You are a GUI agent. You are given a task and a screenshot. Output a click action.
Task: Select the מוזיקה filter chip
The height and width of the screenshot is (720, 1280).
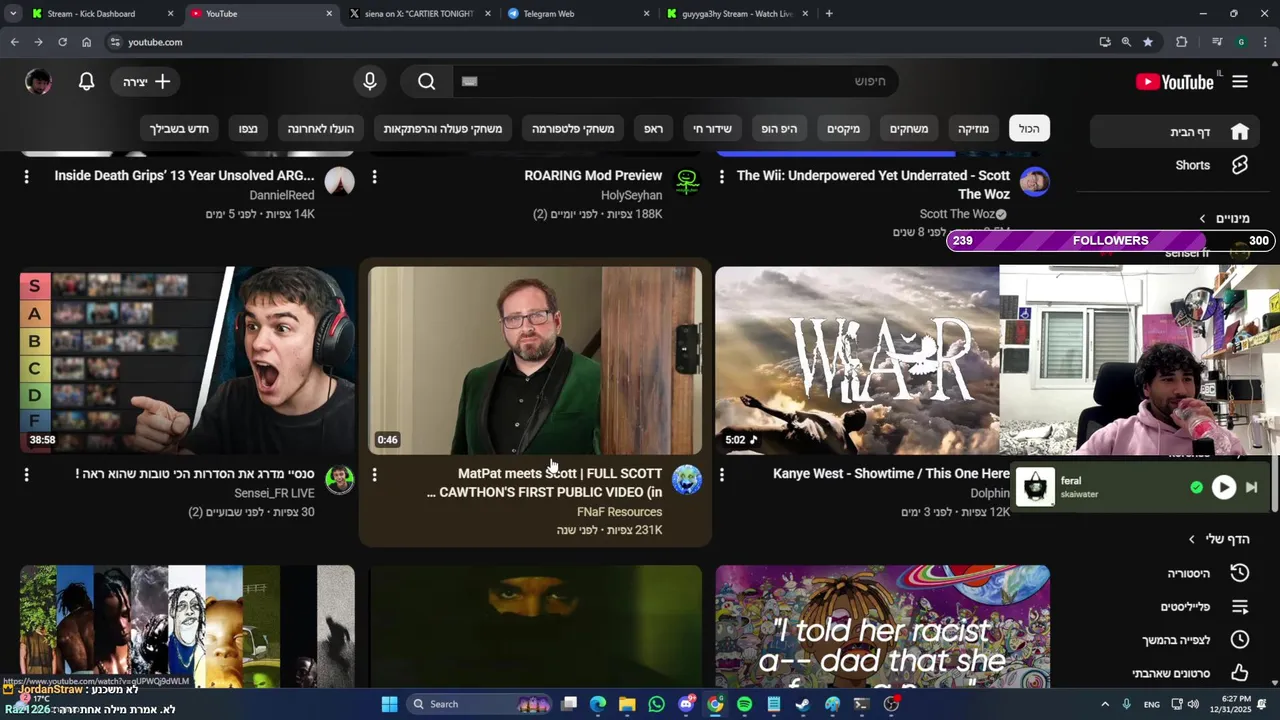coord(973,129)
